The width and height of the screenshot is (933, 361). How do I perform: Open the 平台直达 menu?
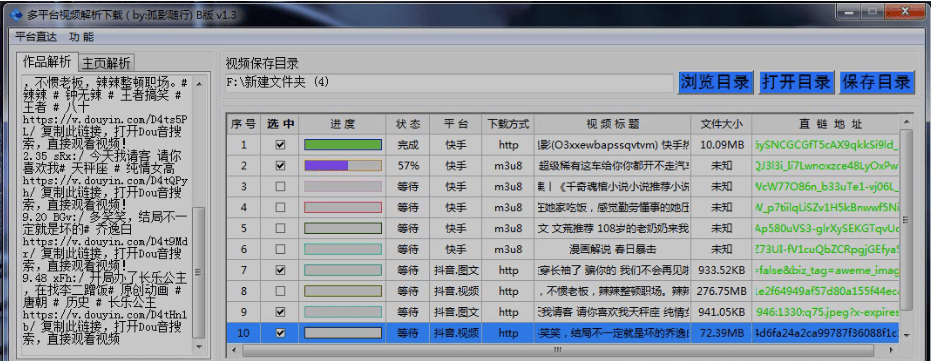pyautogui.click(x=36, y=37)
